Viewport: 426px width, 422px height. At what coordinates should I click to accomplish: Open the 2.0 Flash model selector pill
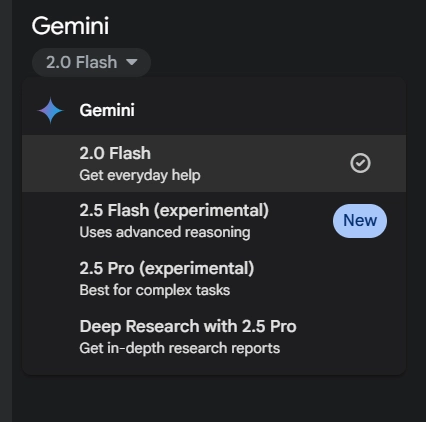[91, 62]
